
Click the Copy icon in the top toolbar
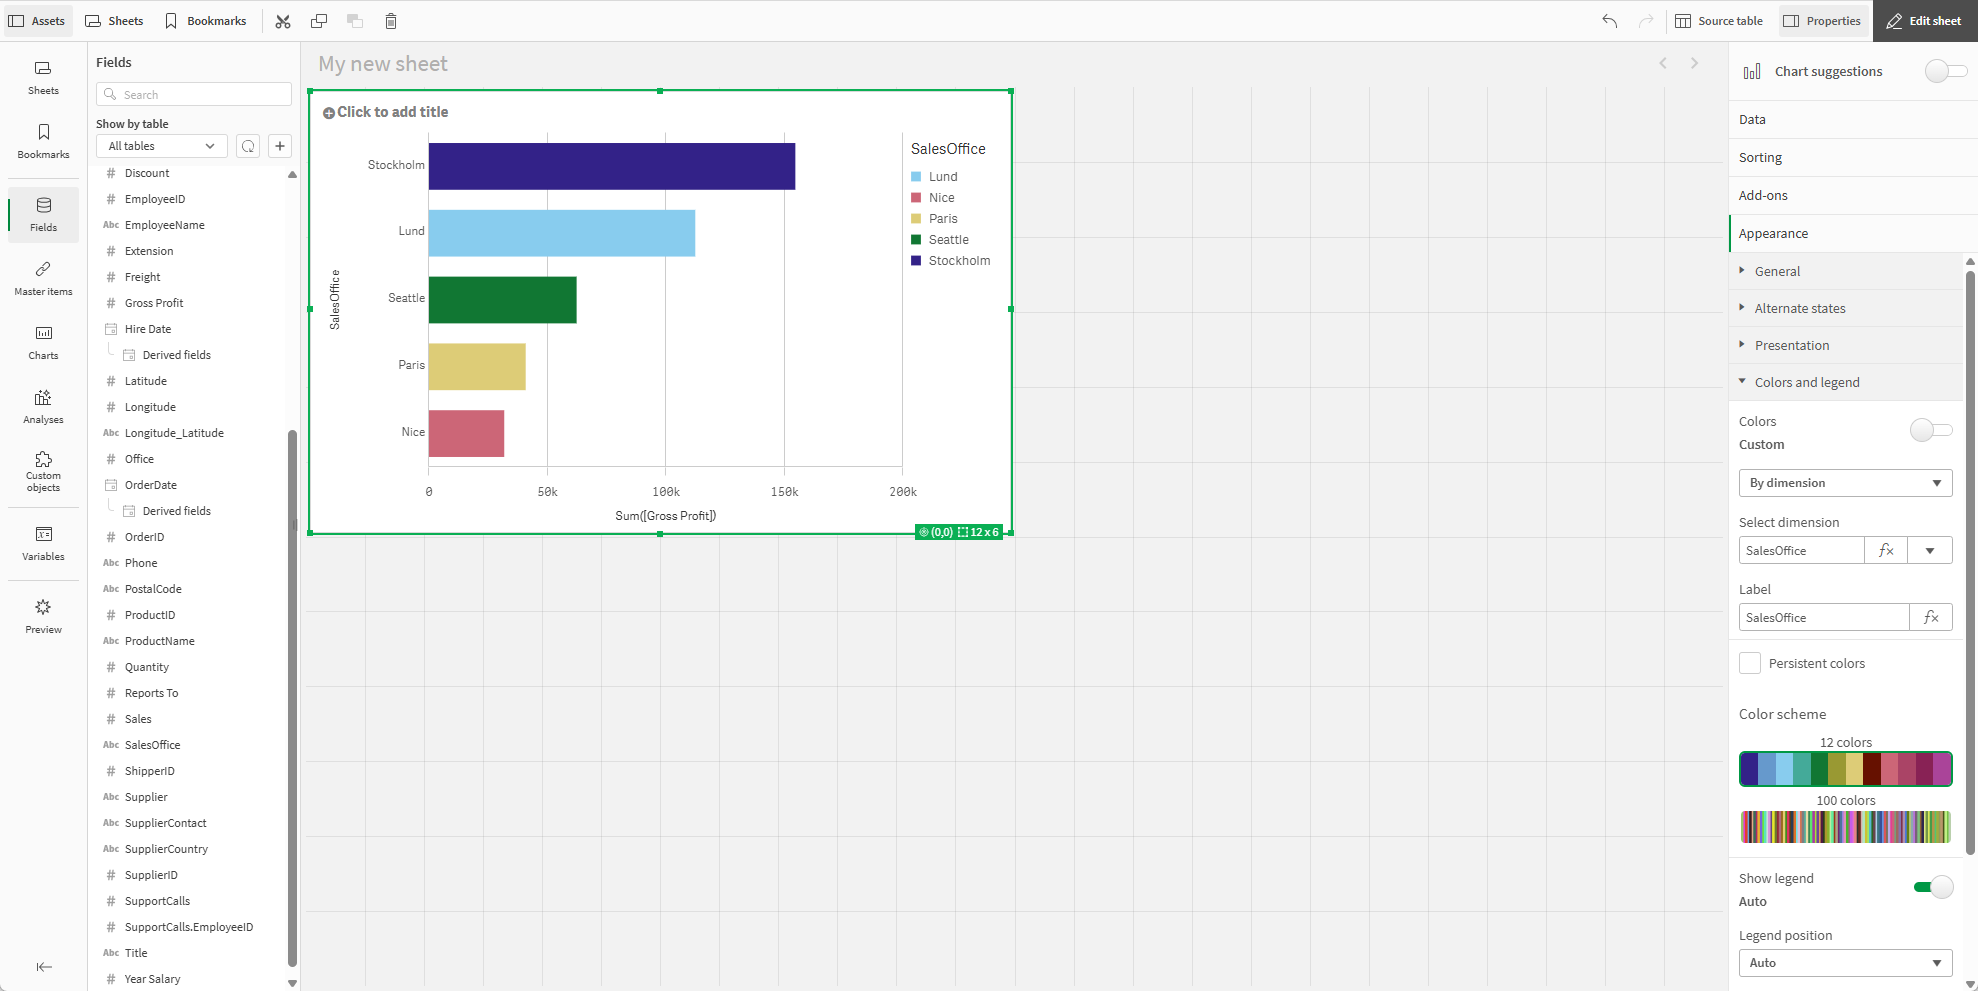[x=319, y=20]
